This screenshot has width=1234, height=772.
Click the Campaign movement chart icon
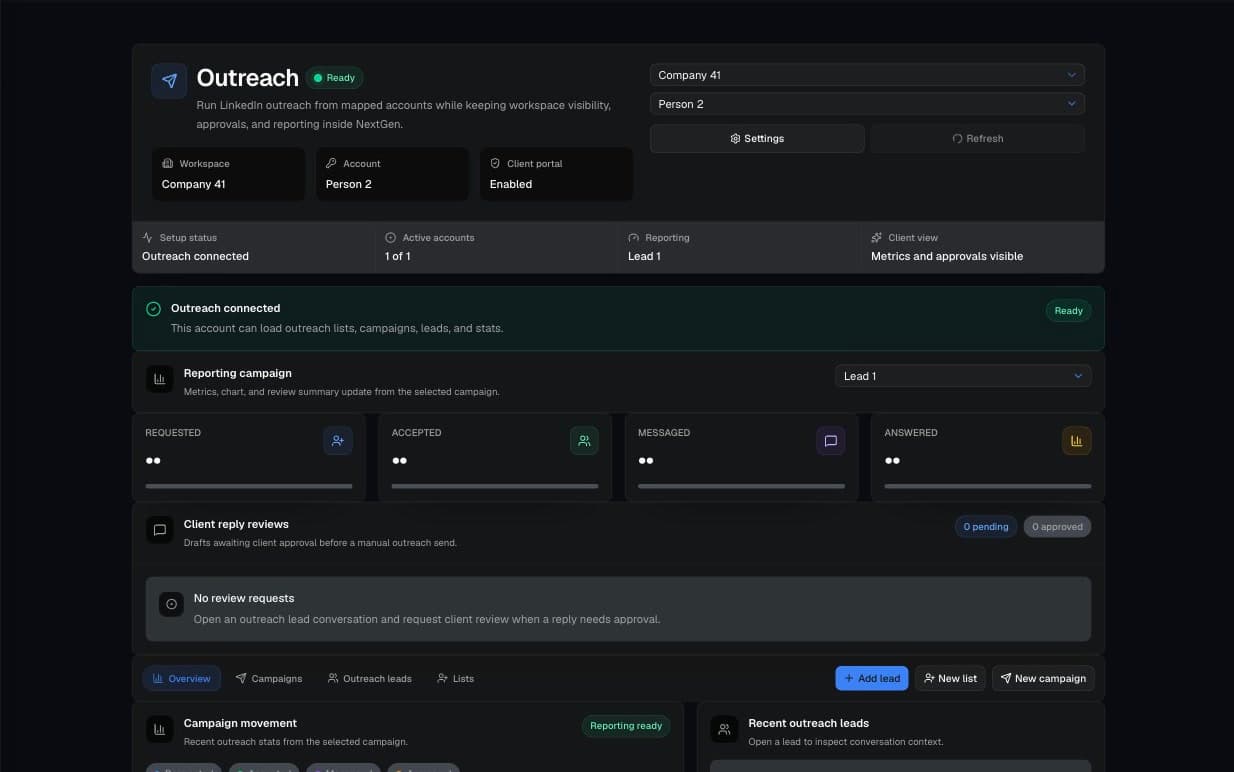point(160,730)
